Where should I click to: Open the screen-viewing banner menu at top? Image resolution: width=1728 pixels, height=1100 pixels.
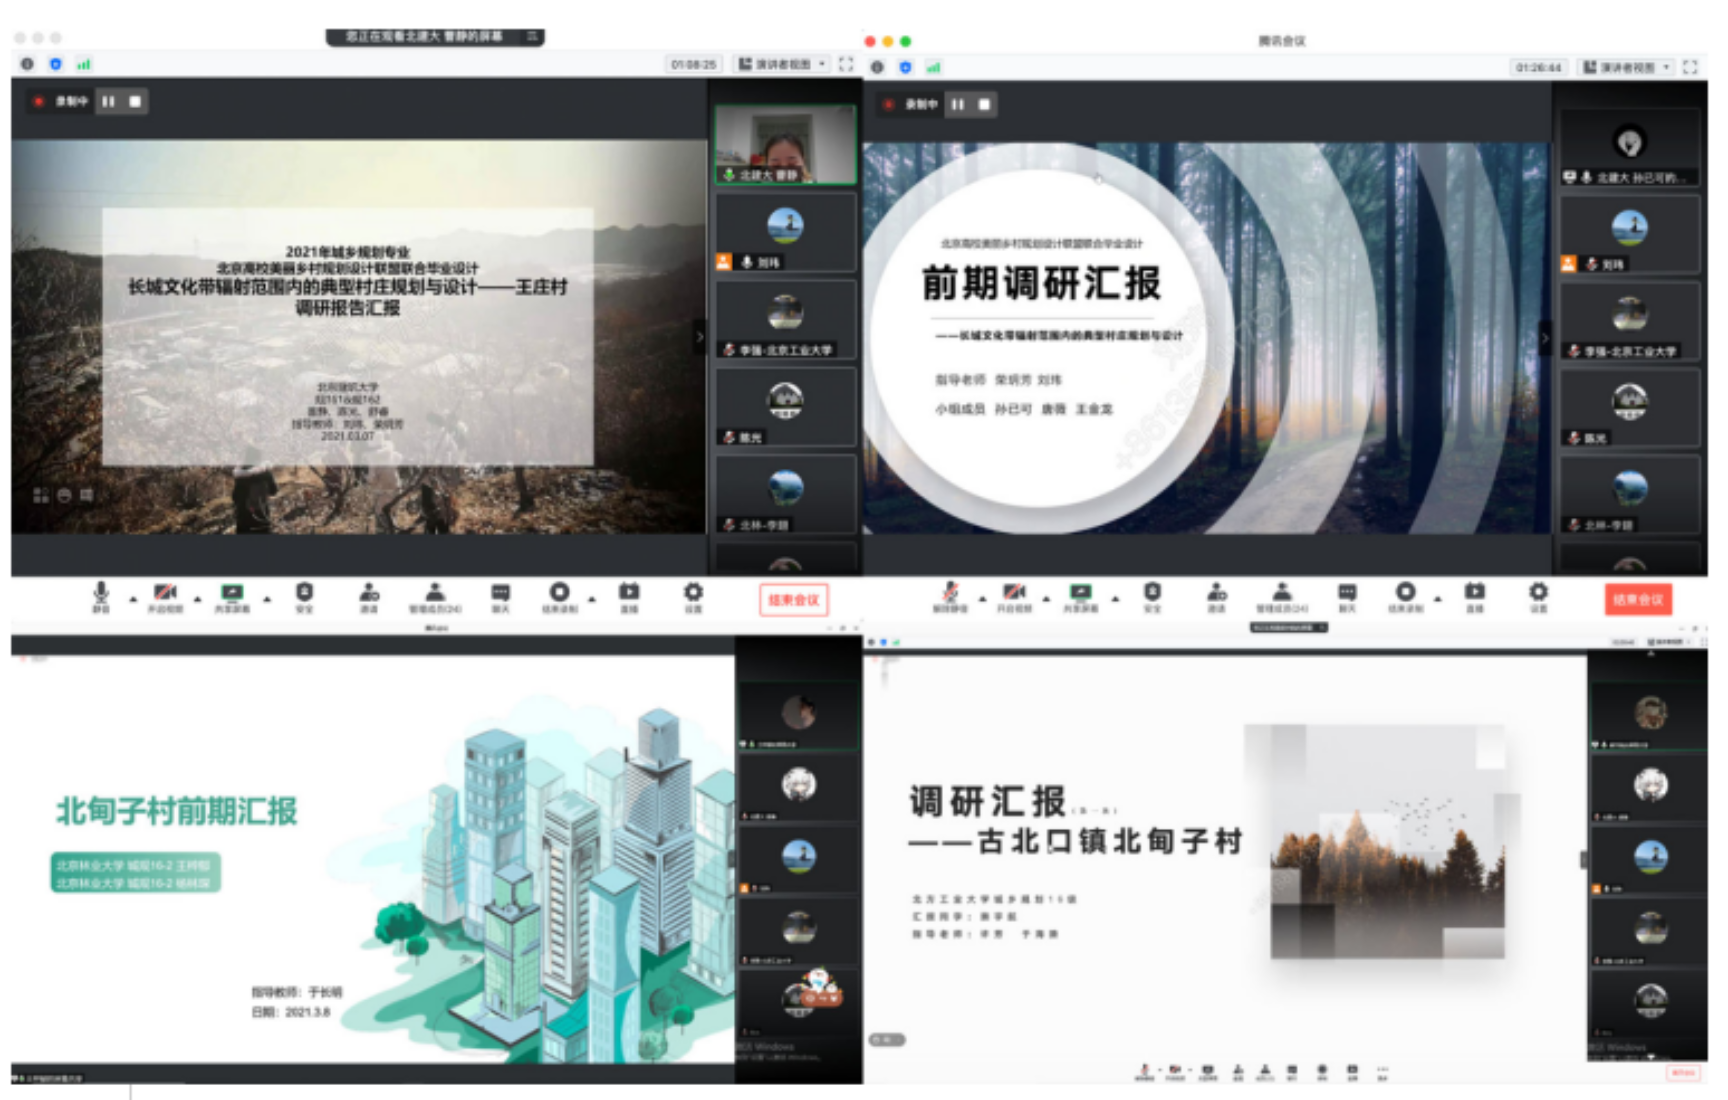click(x=533, y=37)
